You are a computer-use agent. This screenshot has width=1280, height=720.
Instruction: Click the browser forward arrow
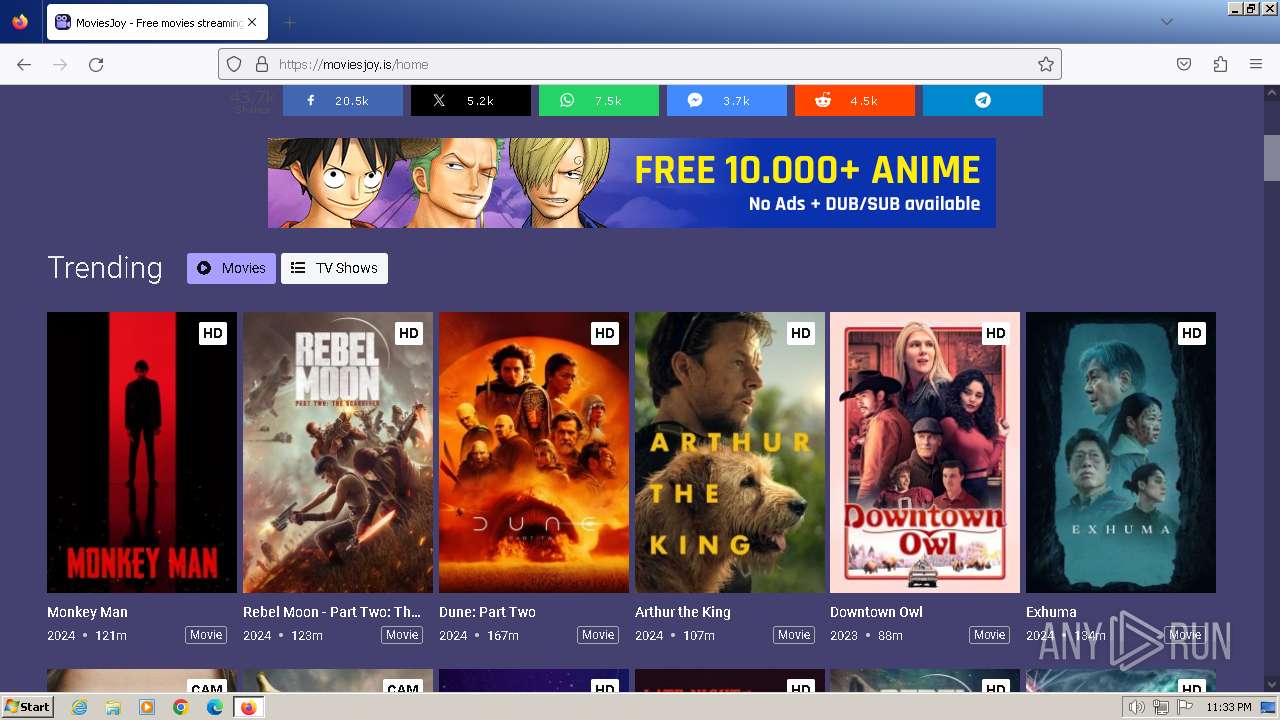coord(60,64)
